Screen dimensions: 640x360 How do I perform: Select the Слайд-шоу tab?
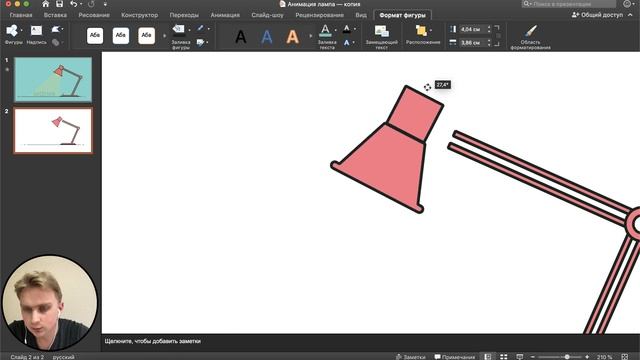[267, 15]
